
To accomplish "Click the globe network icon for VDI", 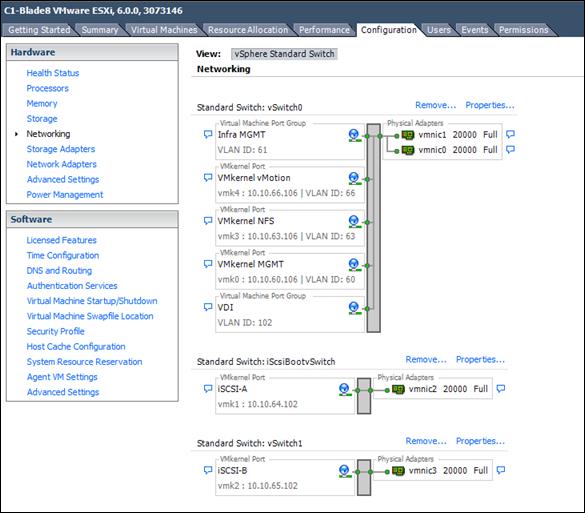I will click(354, 308).
